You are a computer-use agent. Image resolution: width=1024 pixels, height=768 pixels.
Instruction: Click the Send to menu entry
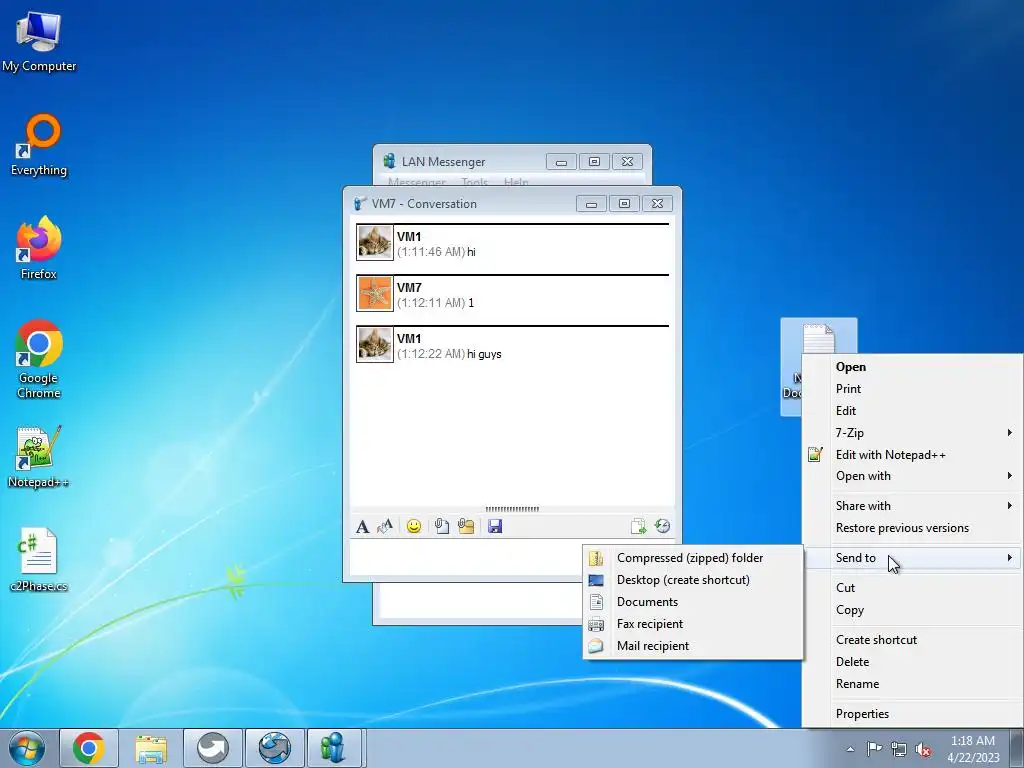pos(912,558)
